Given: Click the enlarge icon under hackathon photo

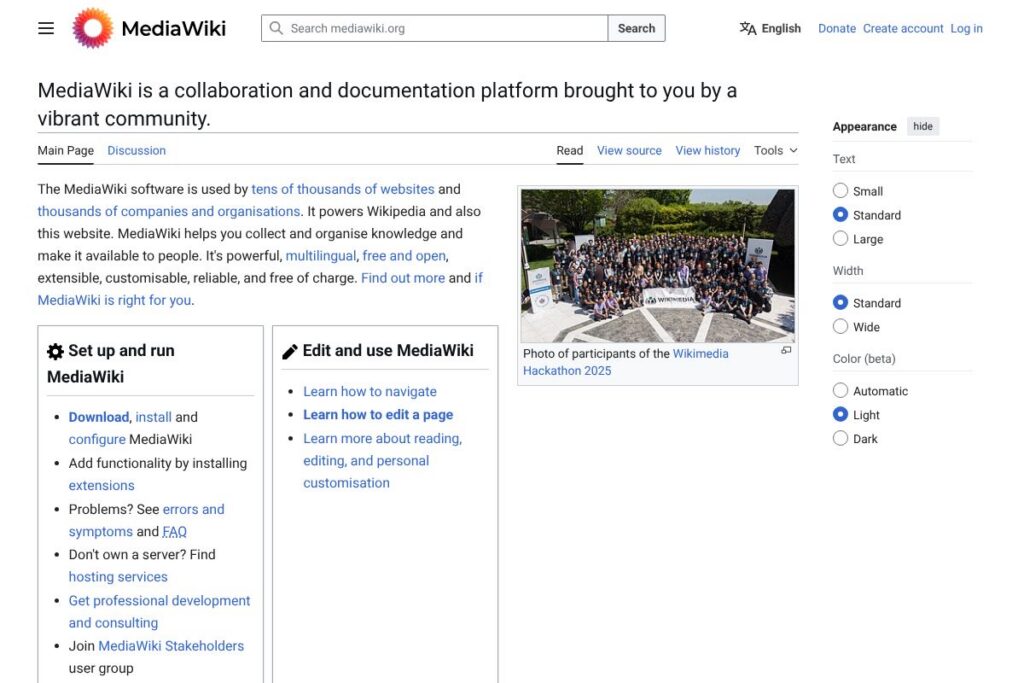Looking at the screenshot, I should 786,351.
